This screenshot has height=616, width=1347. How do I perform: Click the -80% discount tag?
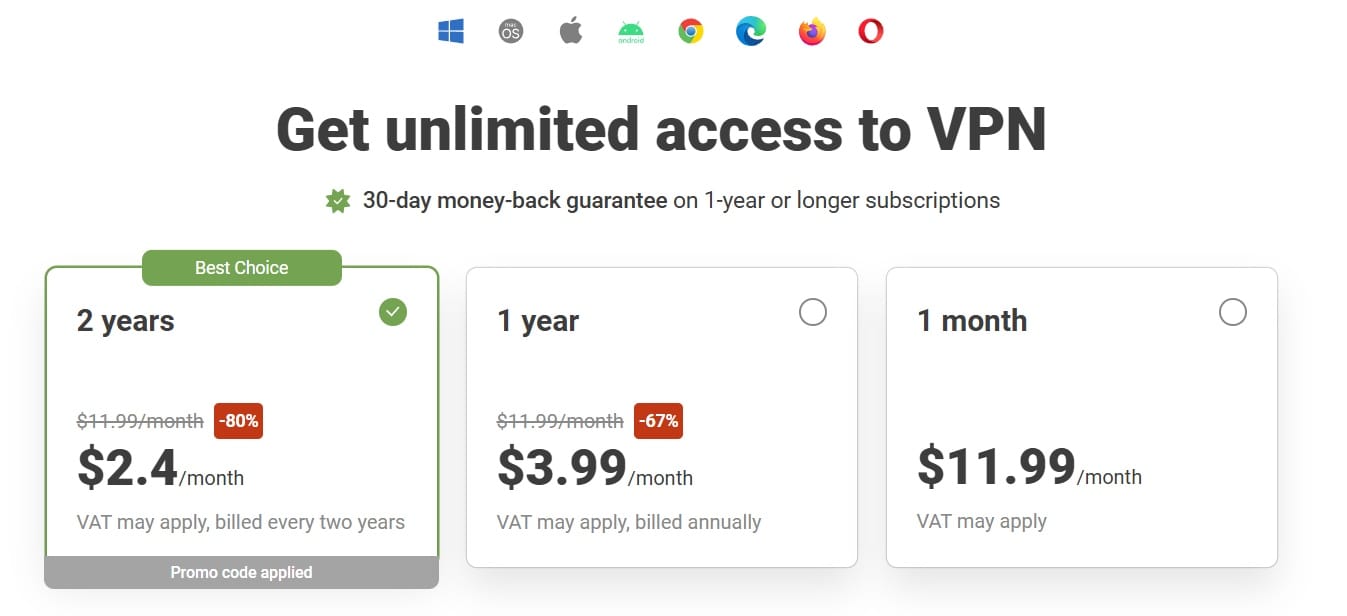237,421
